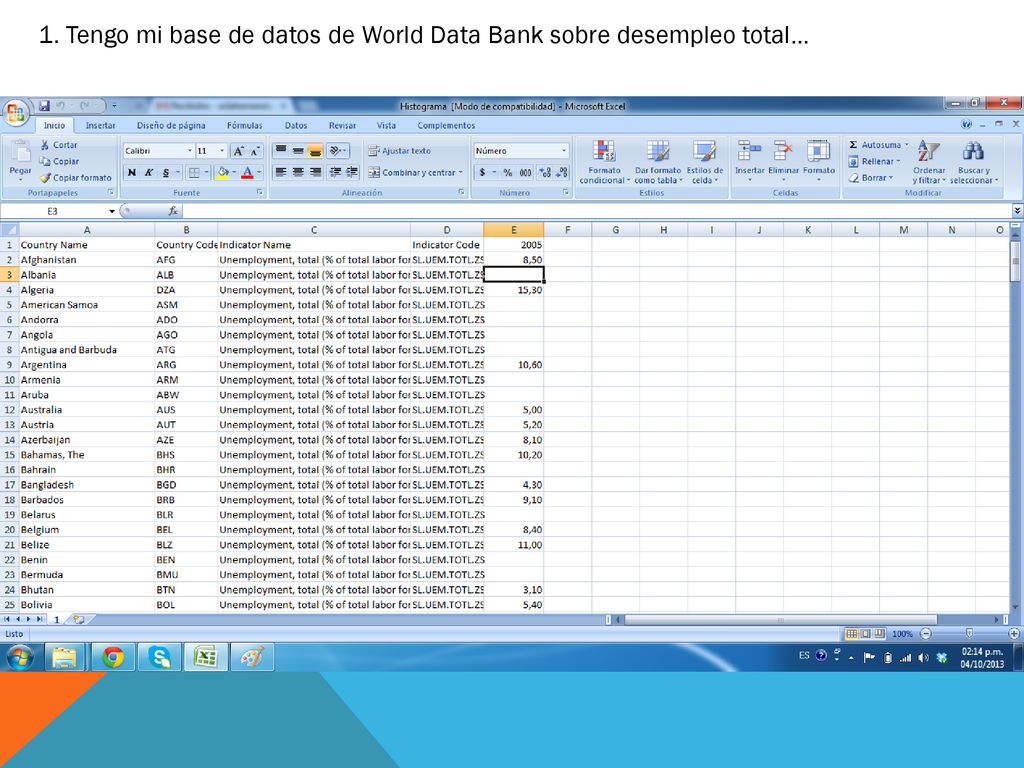
Task: Toggle italic (K) formatting
Action: [x=149, y=172]
